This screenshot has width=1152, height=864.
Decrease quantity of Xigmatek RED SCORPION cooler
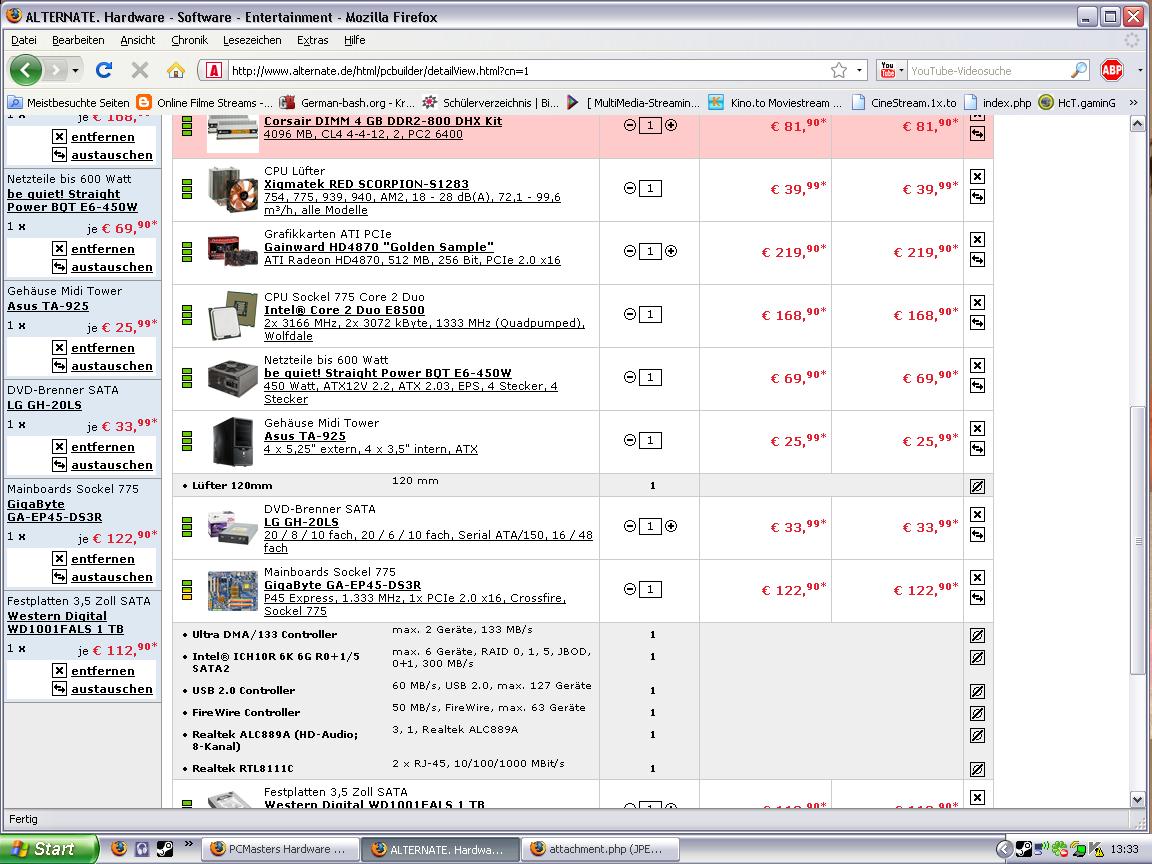(x=630, y=189)
